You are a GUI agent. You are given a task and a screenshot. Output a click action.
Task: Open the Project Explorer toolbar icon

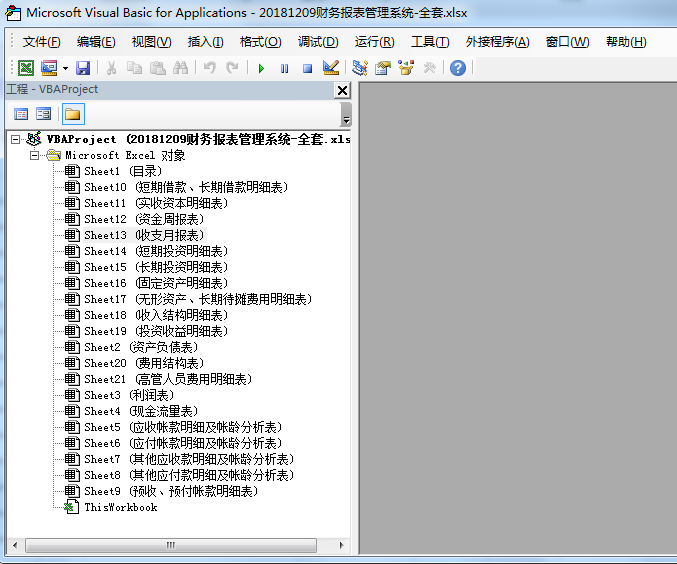(360, 67)
